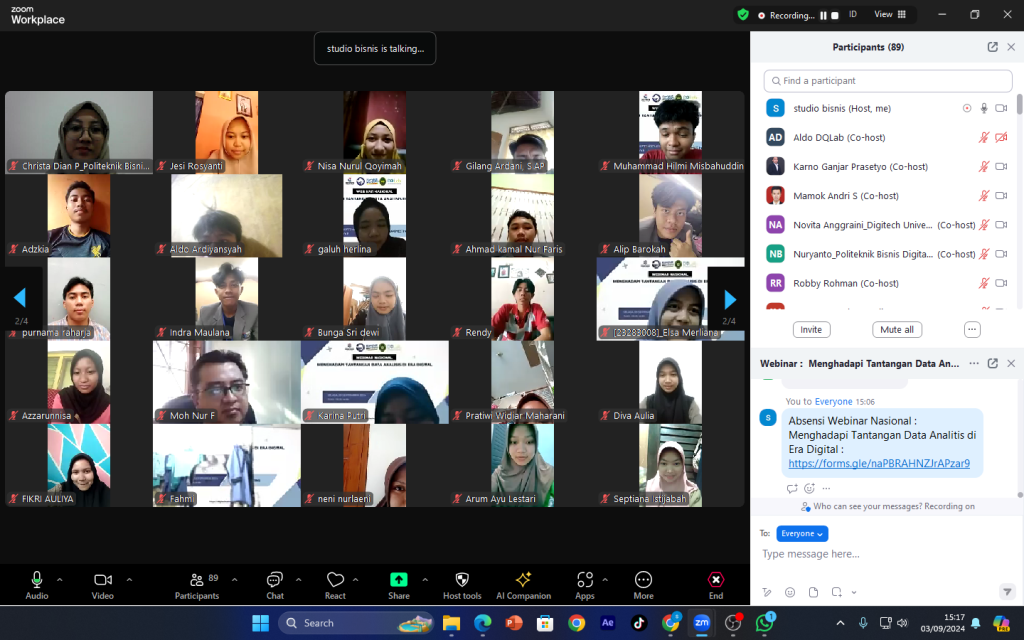Image resolution: width=1024 pixels, height=640 pixels.
Task: Stop the recording
Action: (835, 15)
